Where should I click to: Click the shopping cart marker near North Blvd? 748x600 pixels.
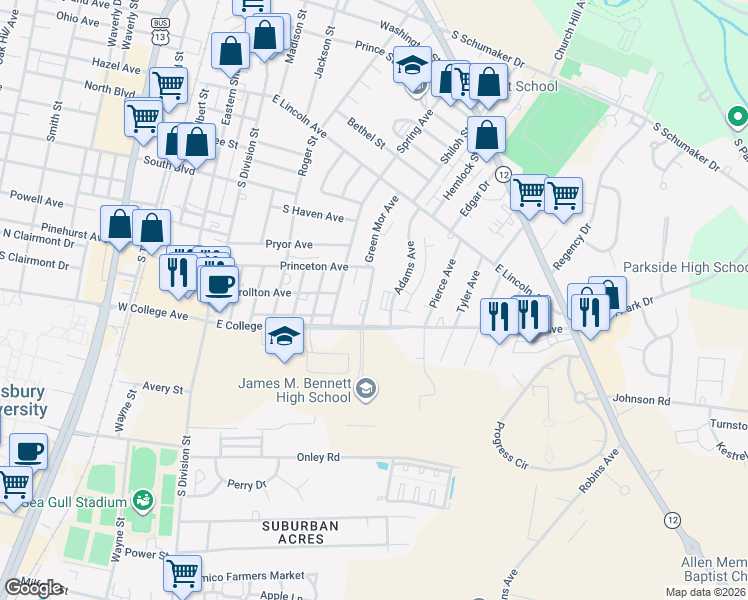[143, 121]
